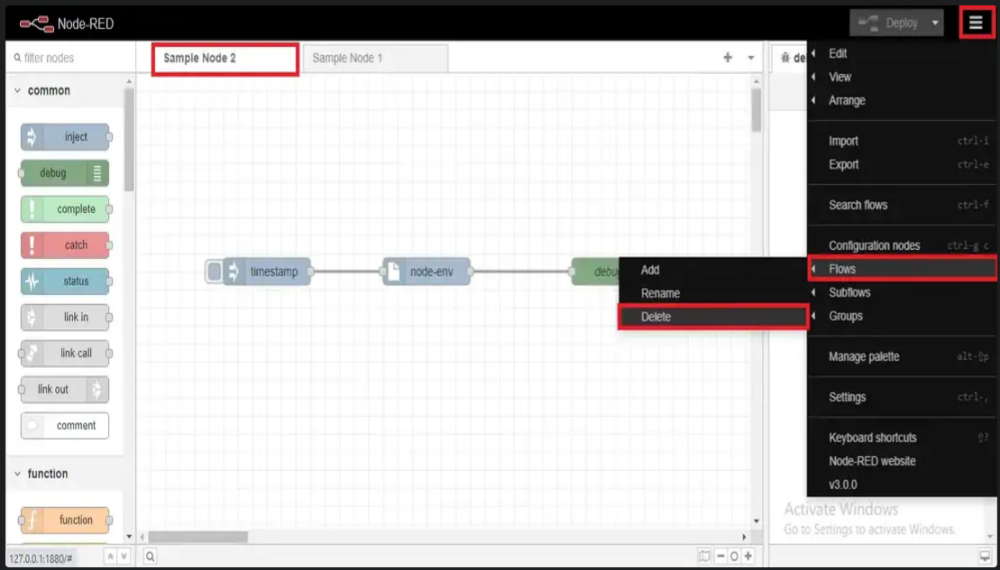Choose Import from the main menu

pyautogui.click(x=902, y=141)
